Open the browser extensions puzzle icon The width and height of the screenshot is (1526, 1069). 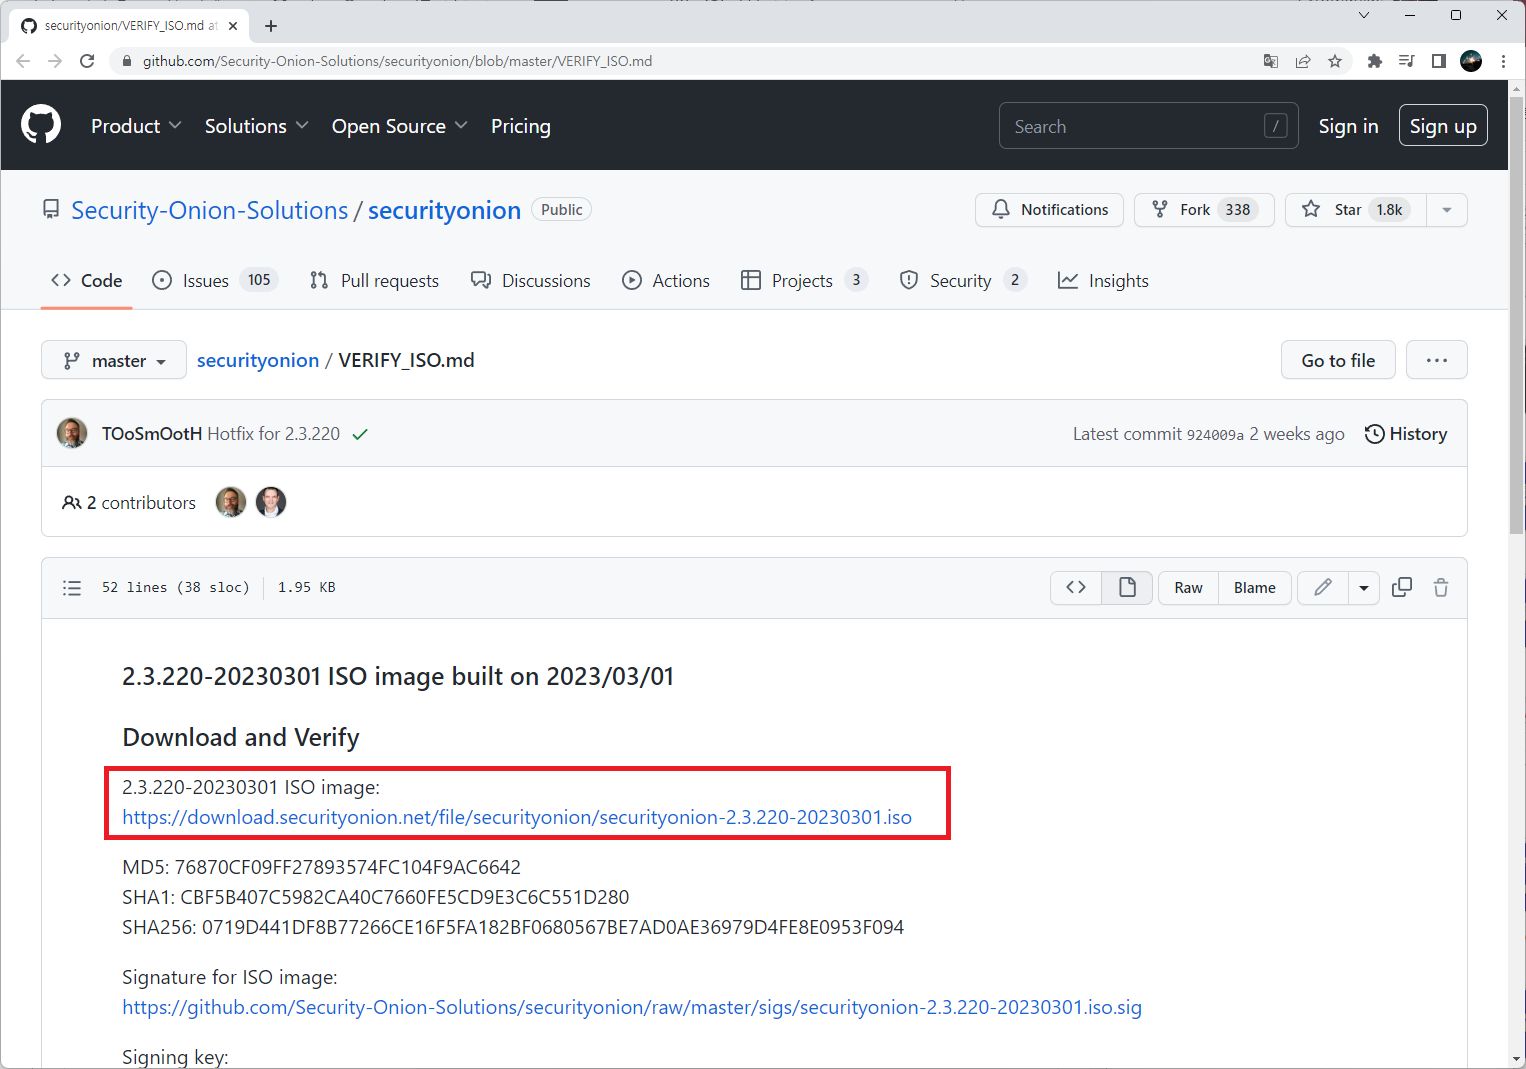(1374, 61)
